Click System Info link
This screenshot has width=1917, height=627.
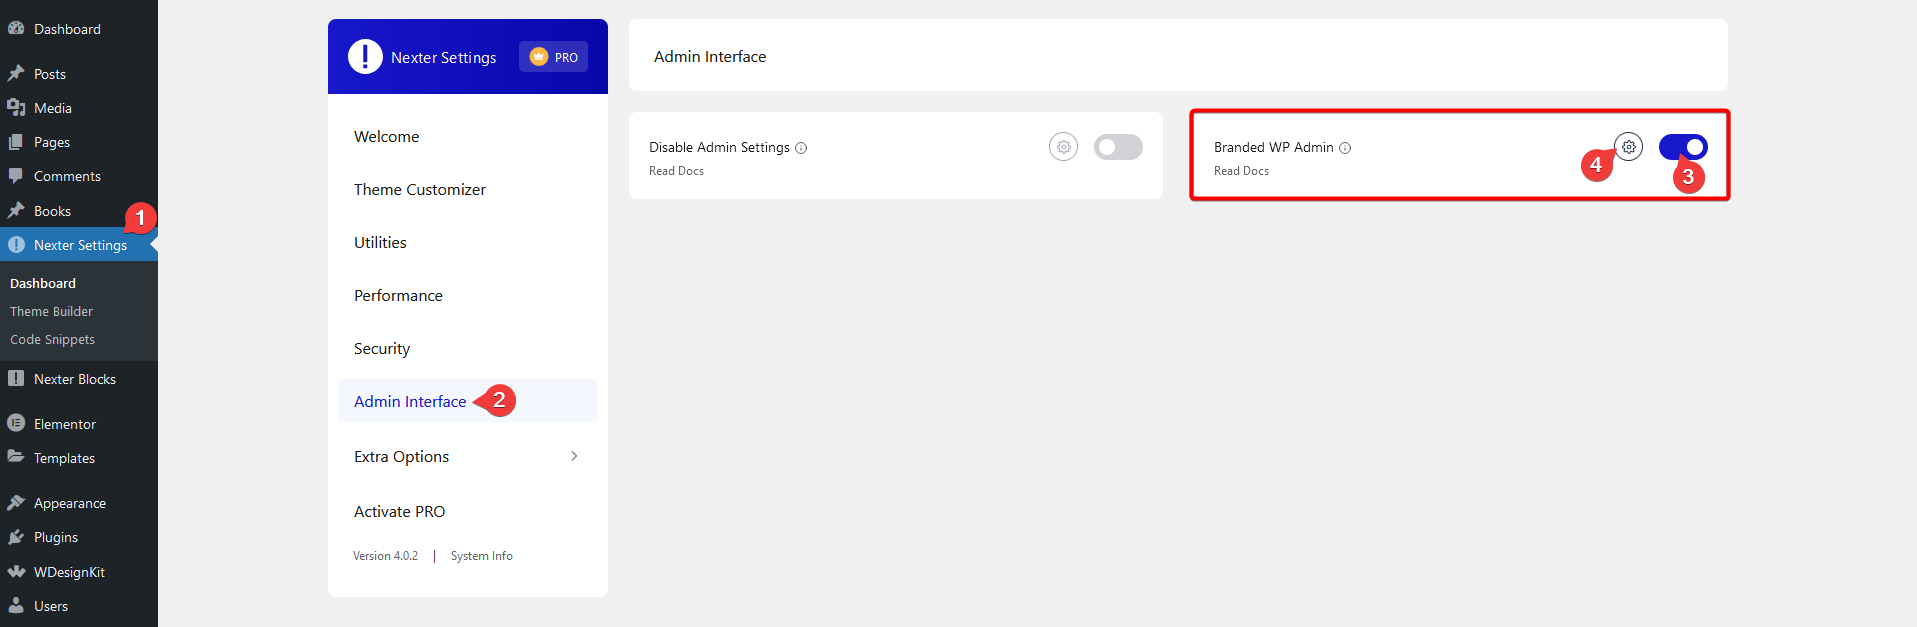(x=482, y=556)
